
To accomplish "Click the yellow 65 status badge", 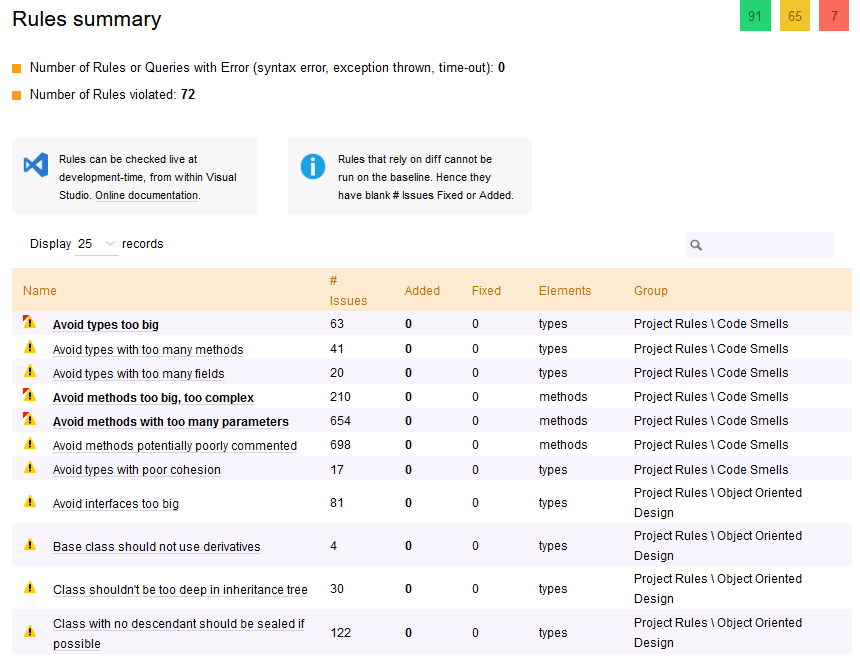I will click(795, 16).
